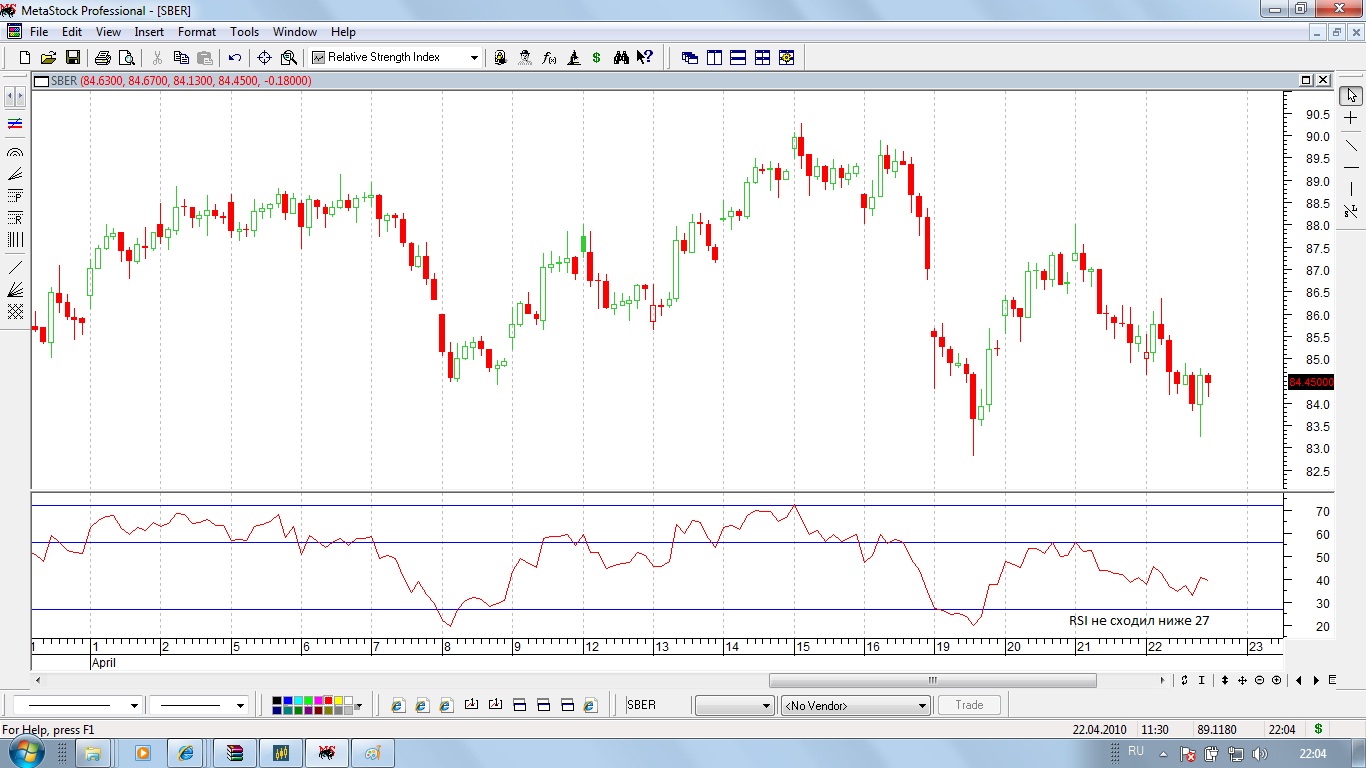Image resolution: width=1366 pixels, height=768 pixels.
Task: Open the No Vendor dropdown list
Action: click(x=922, y=706)
